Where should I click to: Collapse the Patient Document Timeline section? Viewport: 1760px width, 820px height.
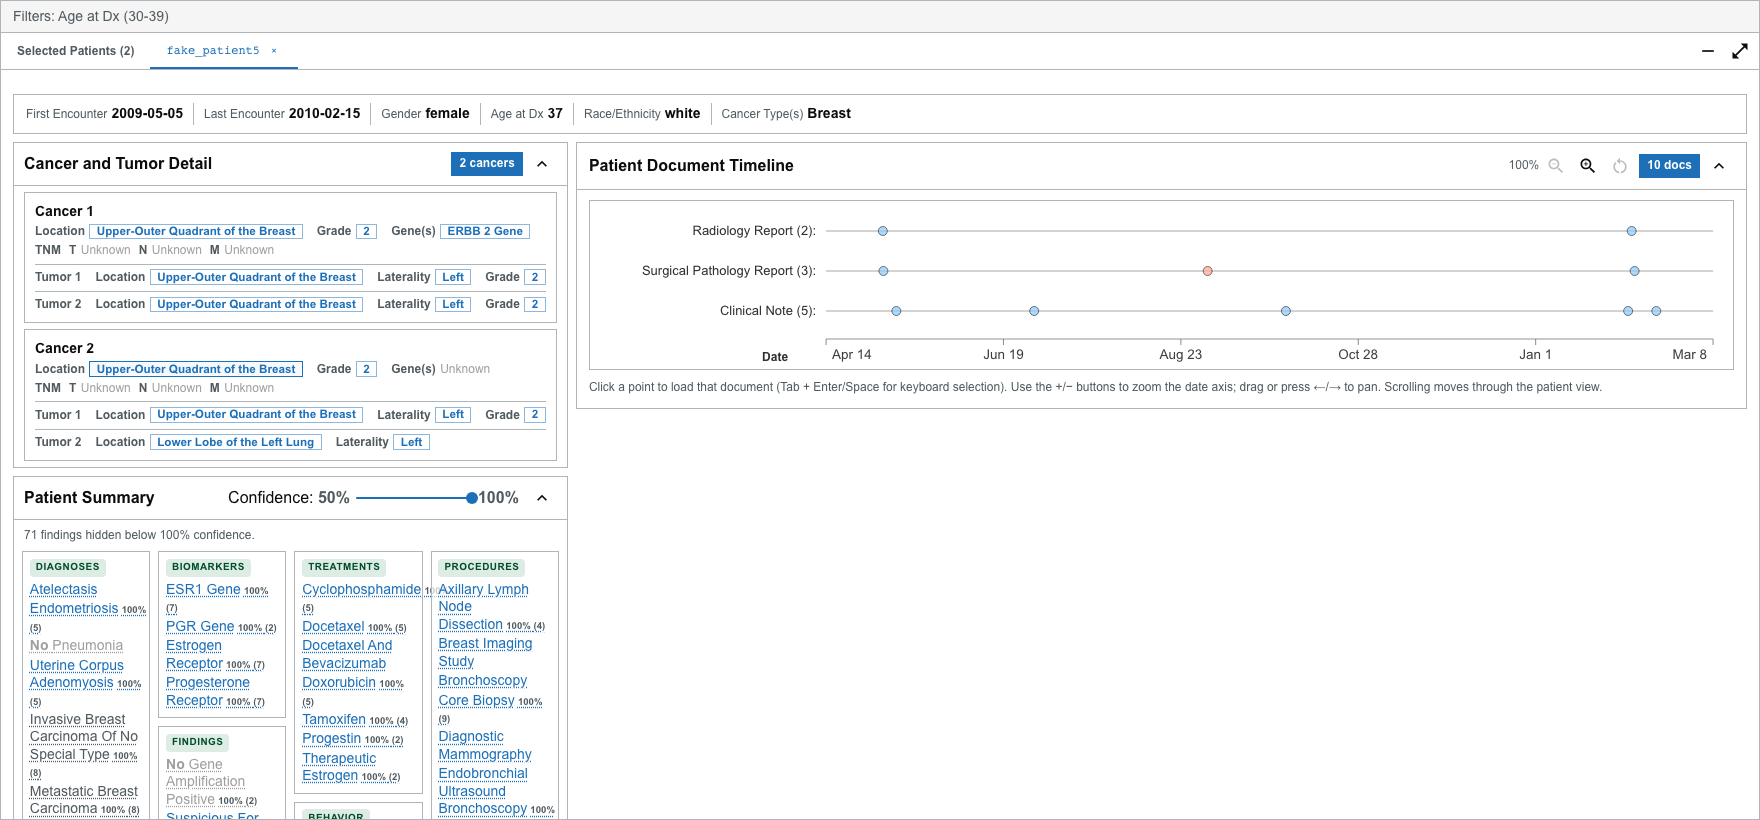coord(1719,166)
